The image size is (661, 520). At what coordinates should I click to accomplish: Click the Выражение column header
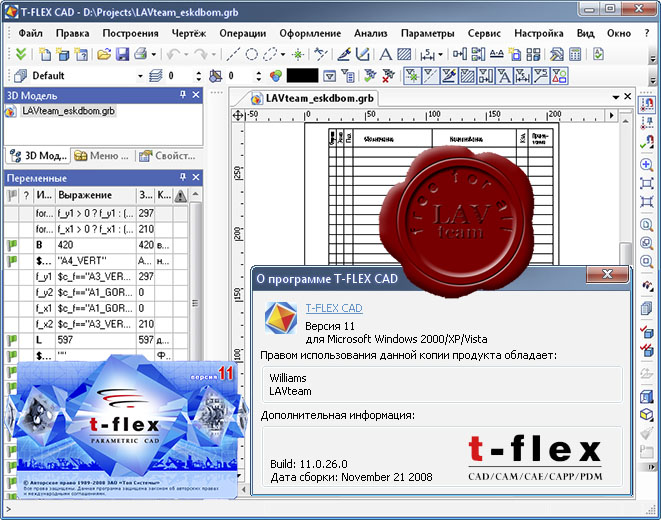[96, 195]
